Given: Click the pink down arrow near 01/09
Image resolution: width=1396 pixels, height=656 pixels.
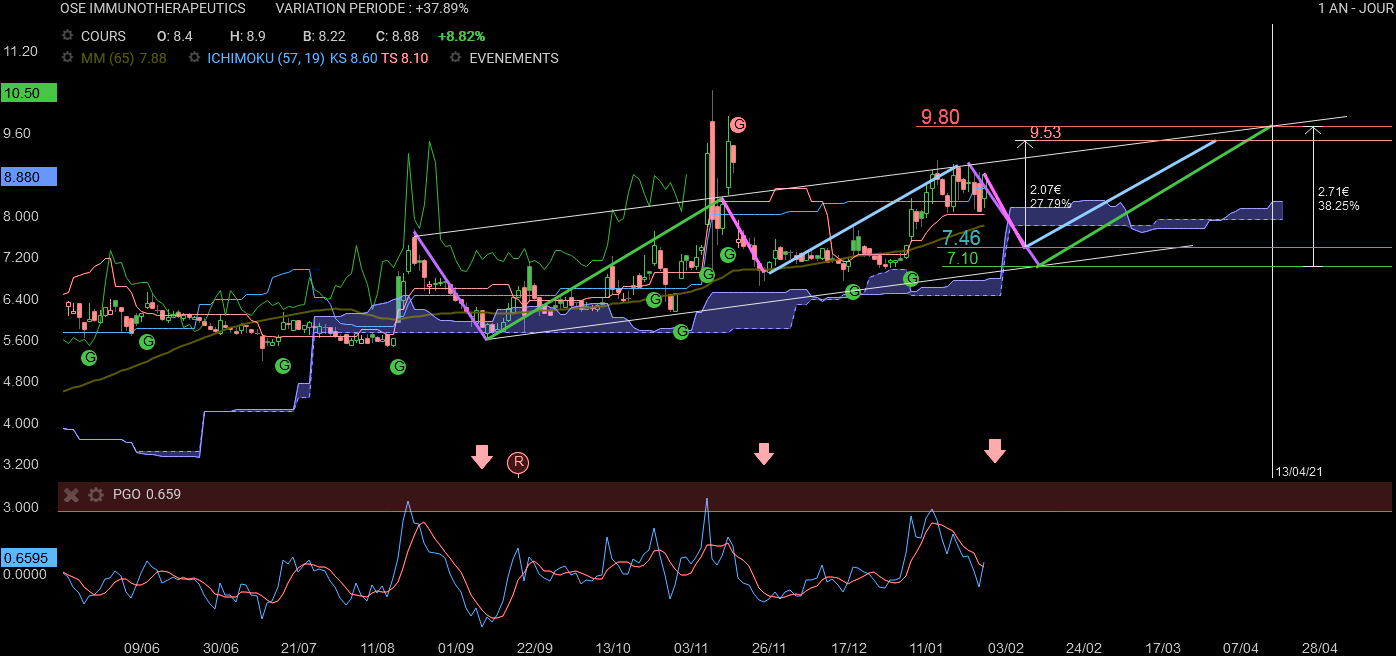Looking at the screenshot, I should point(482,456).
